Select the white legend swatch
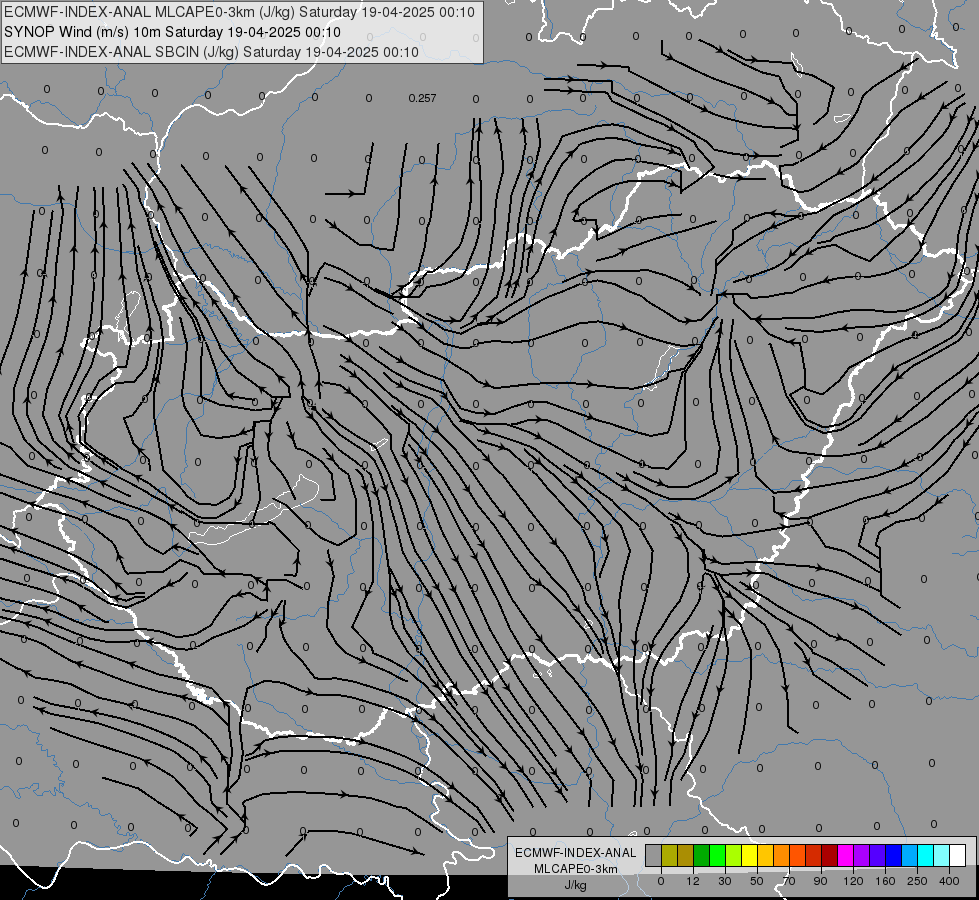The width and height of the screenshot is (979, 900). click(x=957, y=855)
